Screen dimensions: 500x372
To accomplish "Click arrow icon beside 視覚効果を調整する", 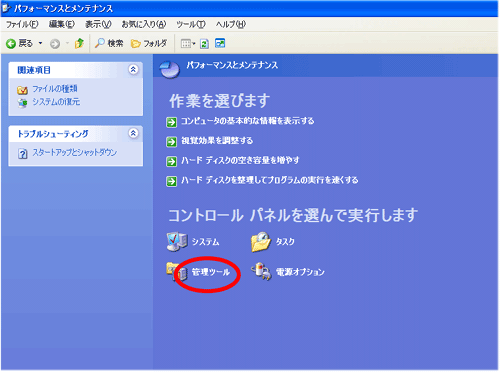I will [172, 142].
